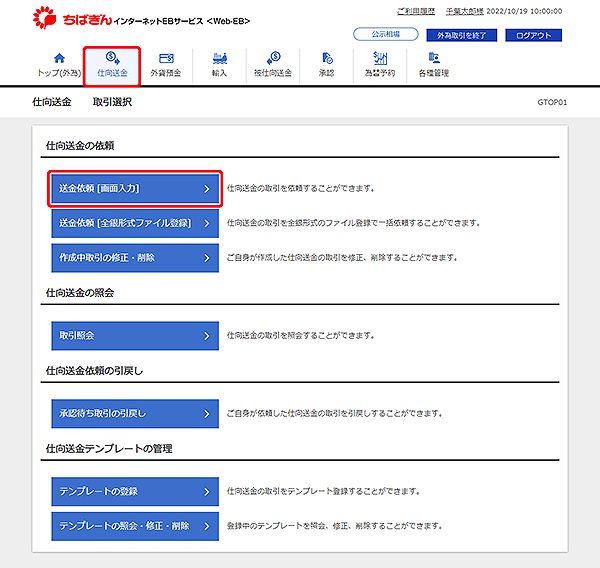Screen dimensions: 600x568
Task: Click 外為取引を終了 button
Action: (x=461, y=35)
